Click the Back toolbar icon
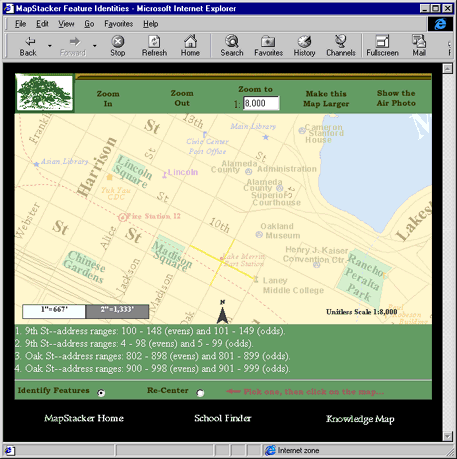The height and width of the screenshot is (459, 457). click(x=29, y=42)
